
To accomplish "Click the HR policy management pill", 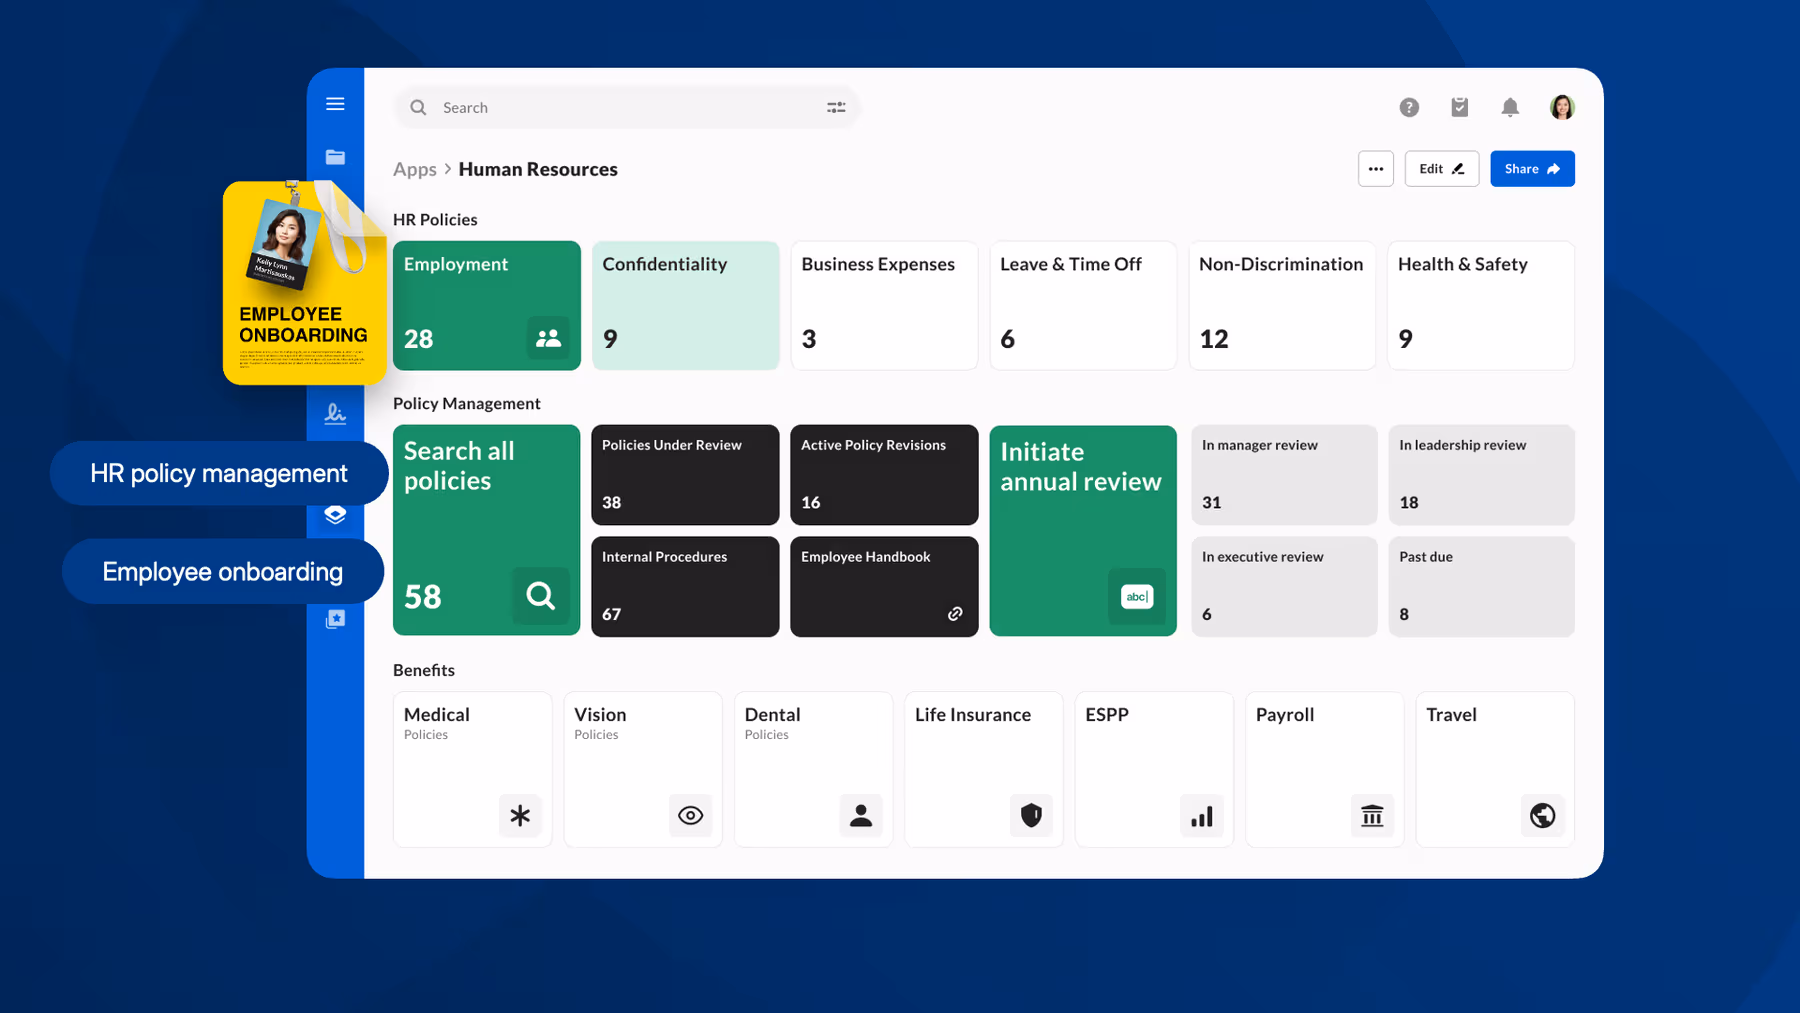I will [x=219, y=473].
